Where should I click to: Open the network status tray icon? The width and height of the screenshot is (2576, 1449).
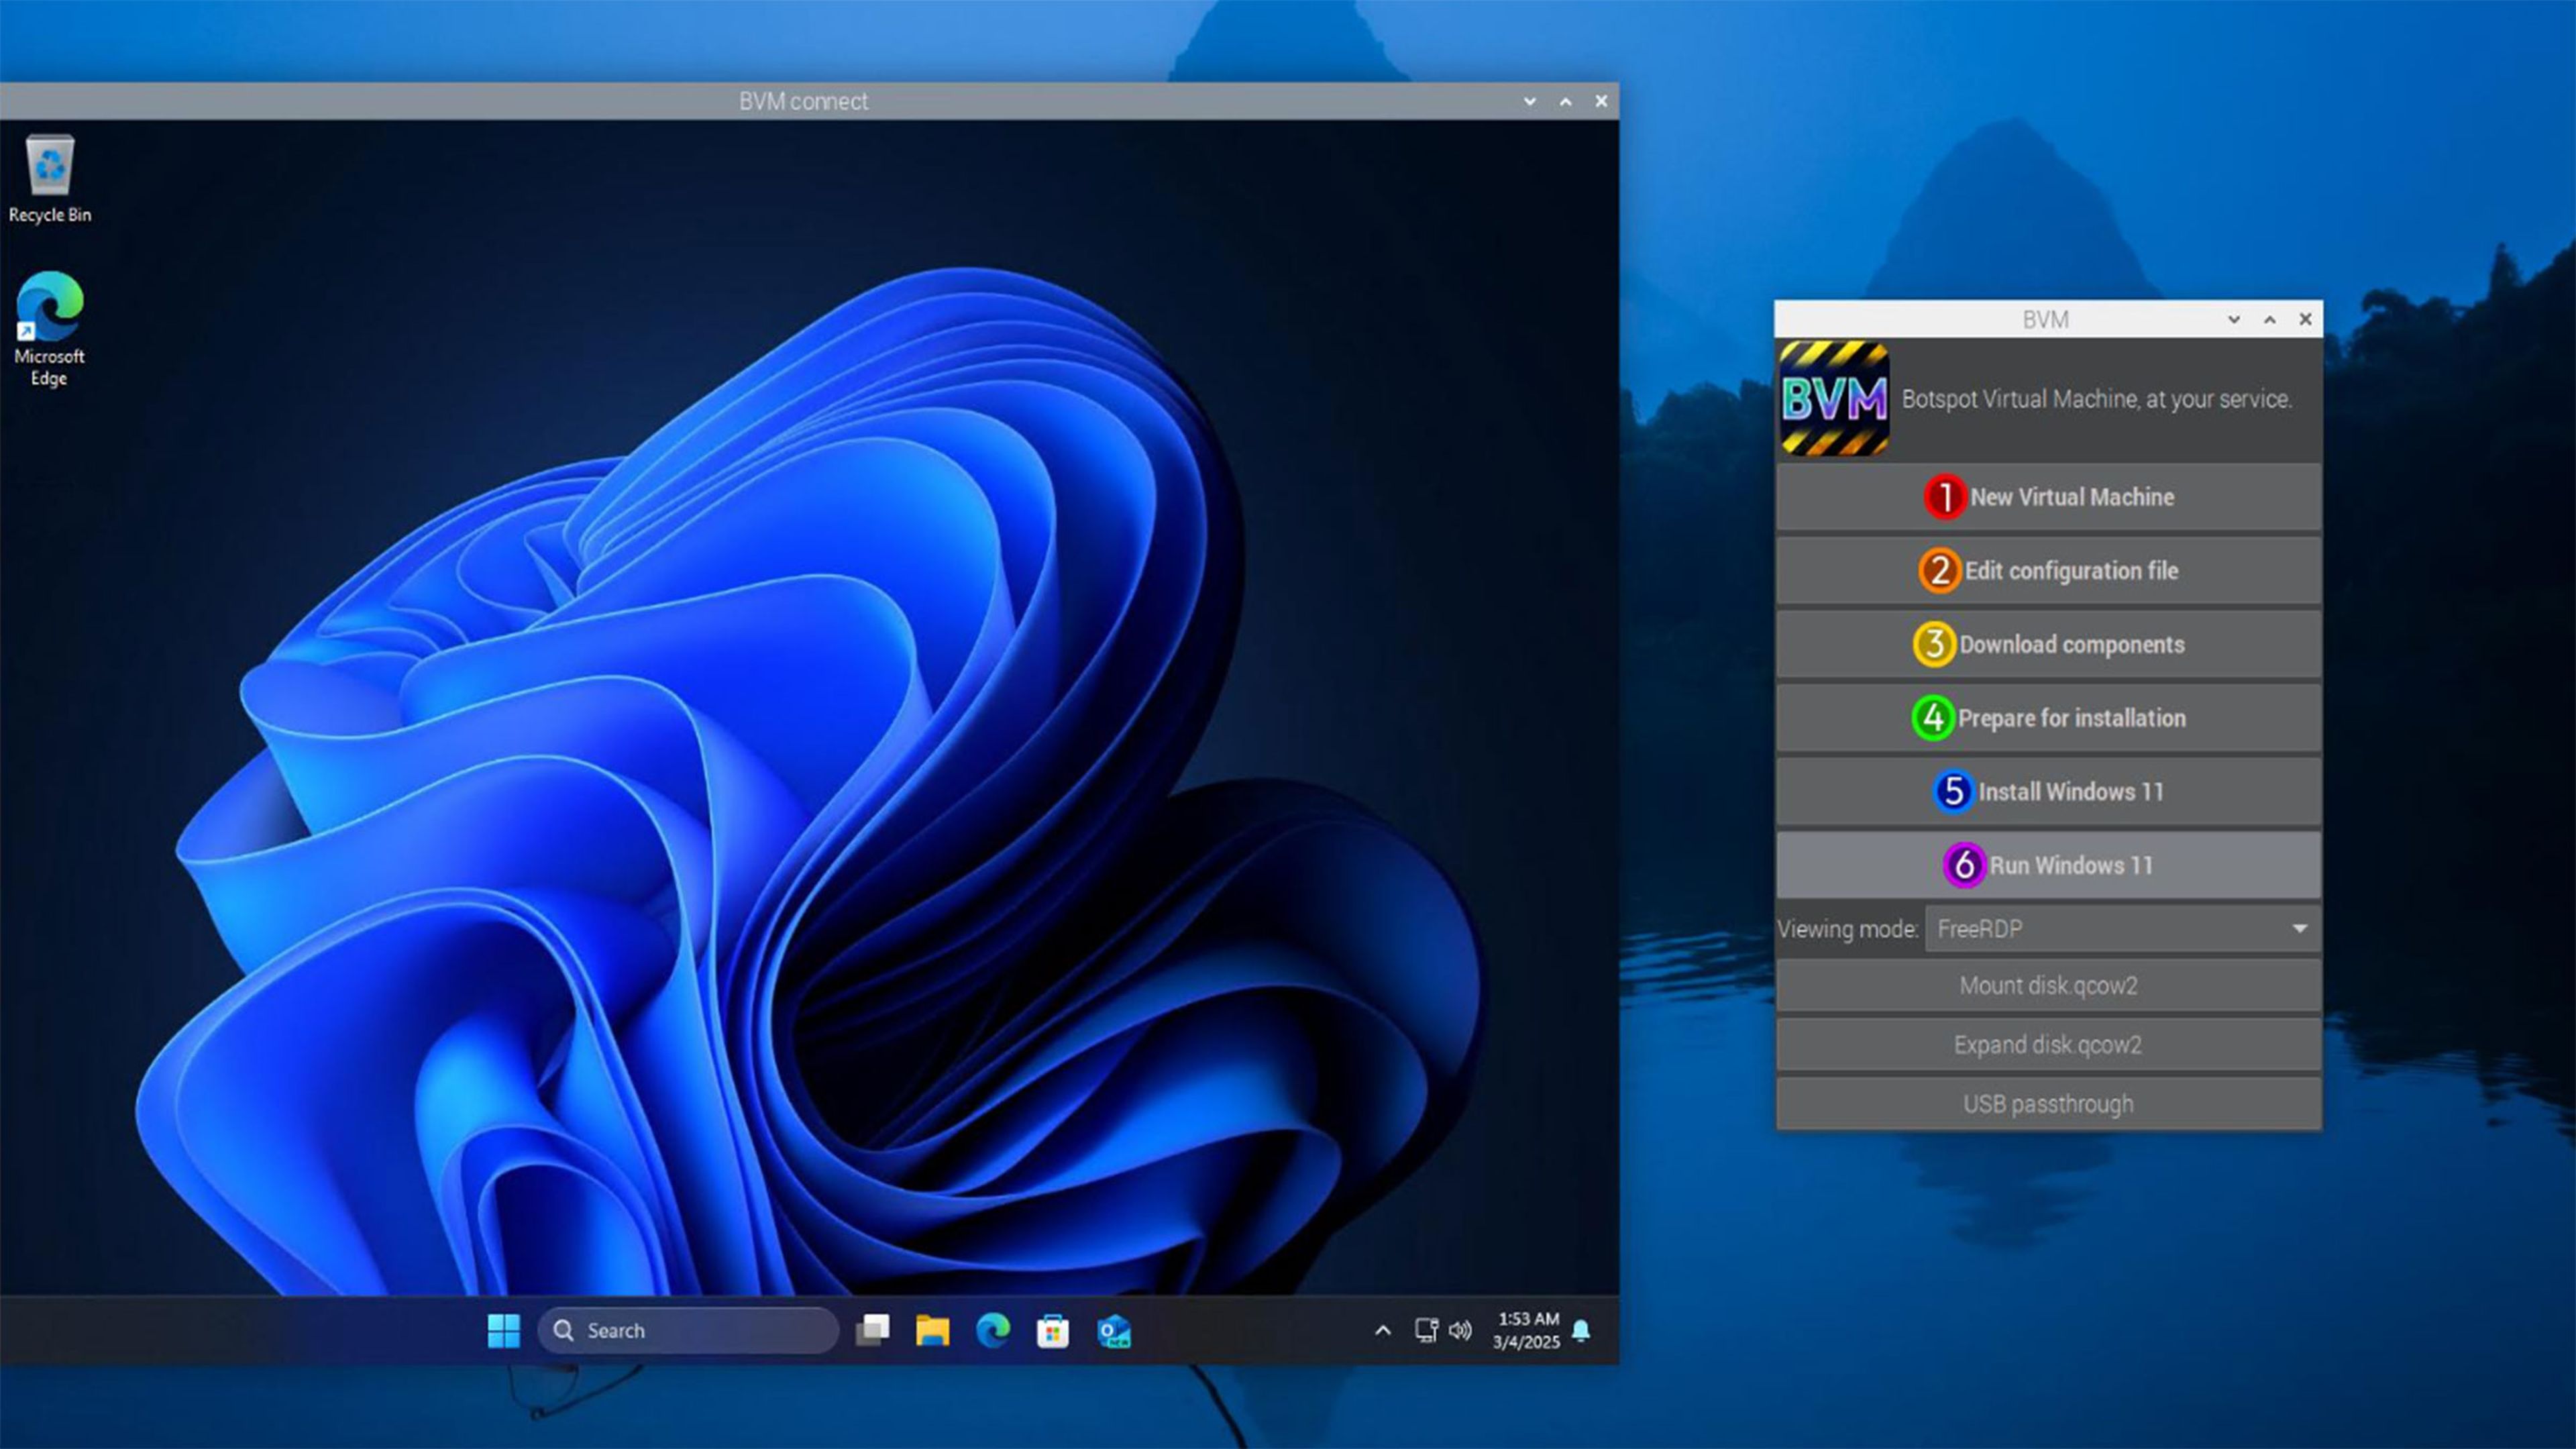[x=1426, y=1331]
